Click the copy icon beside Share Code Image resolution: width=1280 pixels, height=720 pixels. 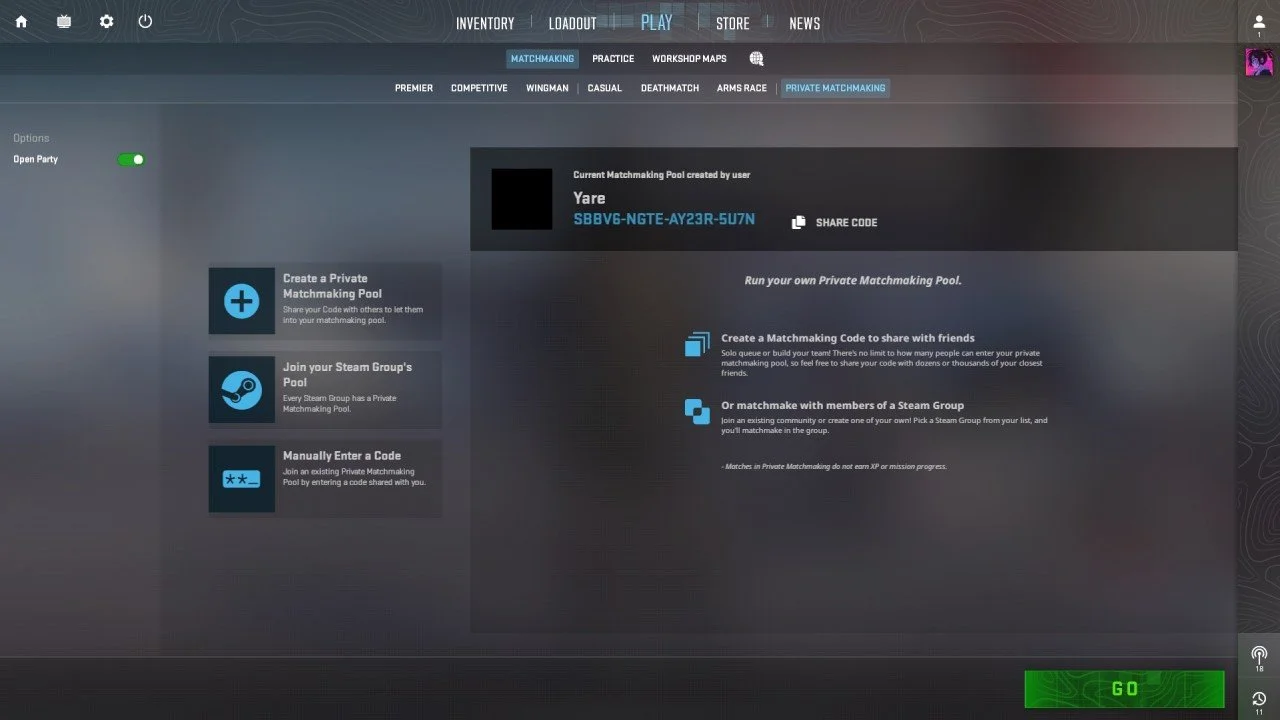click(x=798, y=222)
